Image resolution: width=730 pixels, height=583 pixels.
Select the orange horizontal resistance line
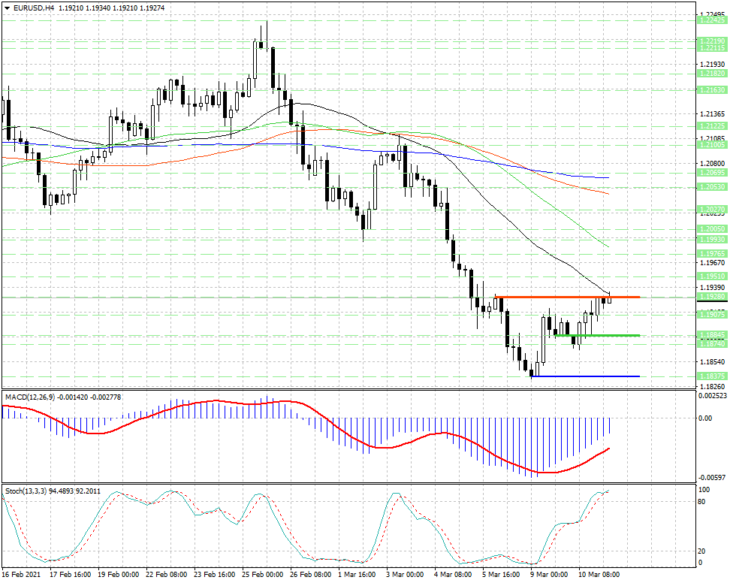coord(567,297)
